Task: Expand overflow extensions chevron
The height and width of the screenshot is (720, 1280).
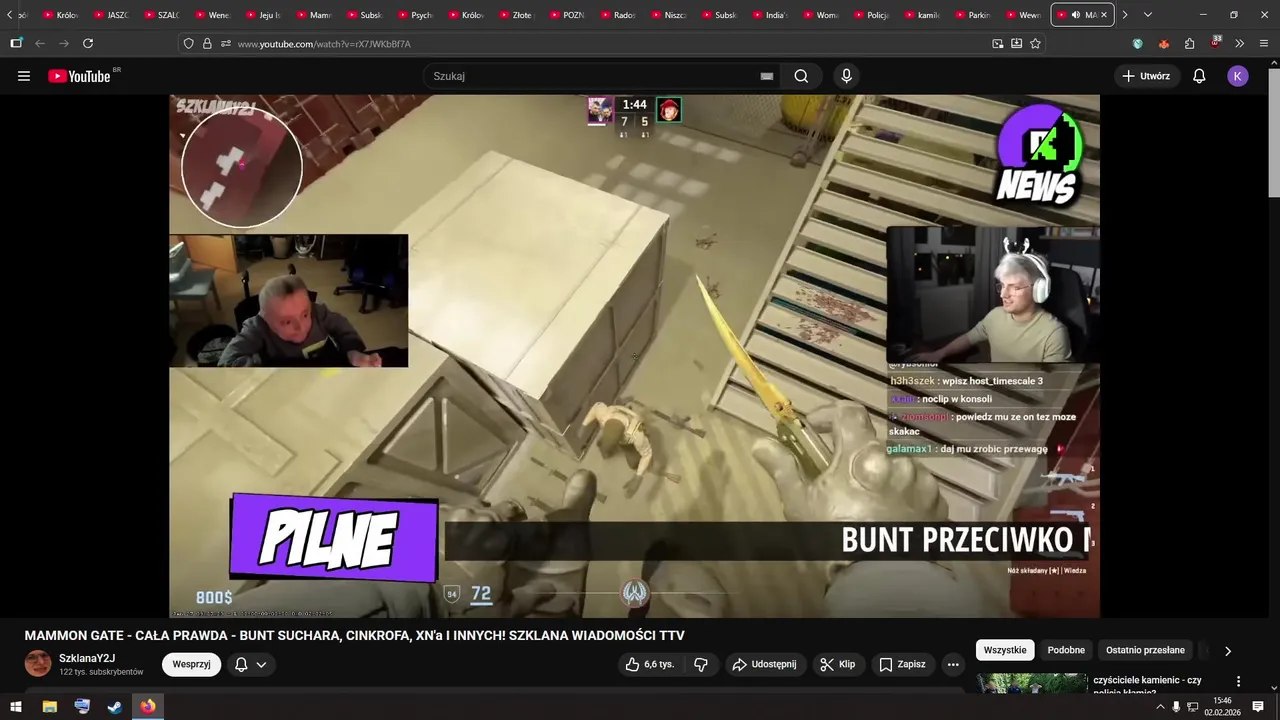Action: tap(1240, 44)
